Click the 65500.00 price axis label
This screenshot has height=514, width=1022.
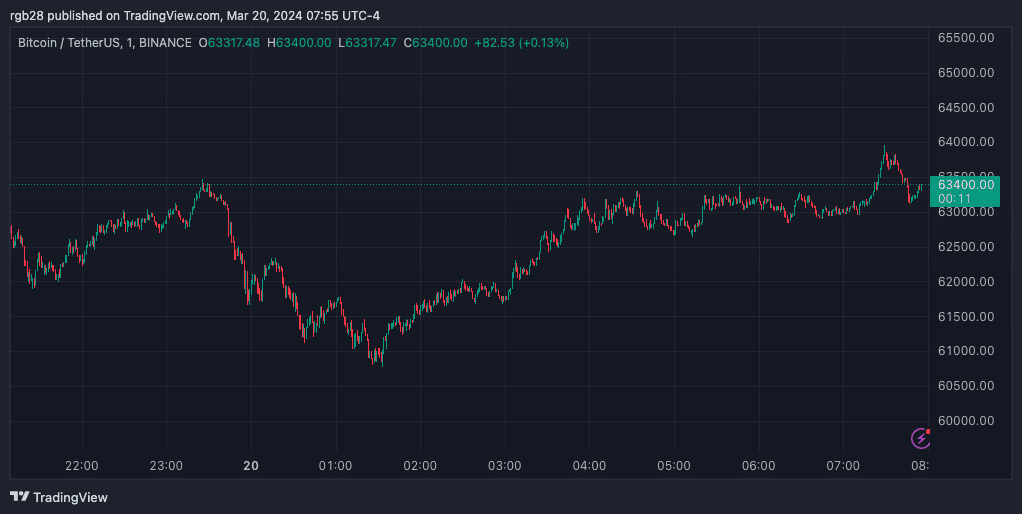click(965, 38)
